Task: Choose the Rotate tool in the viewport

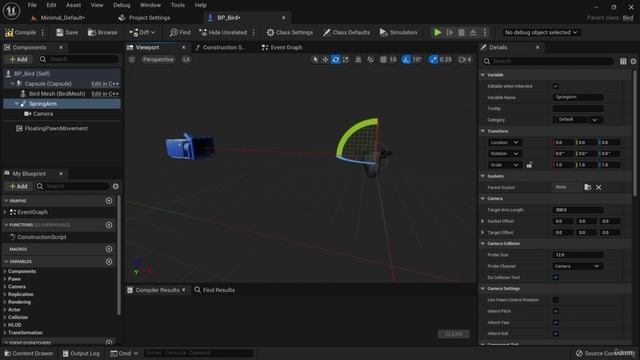Action: pyautogui.click(x=336, y=60)
